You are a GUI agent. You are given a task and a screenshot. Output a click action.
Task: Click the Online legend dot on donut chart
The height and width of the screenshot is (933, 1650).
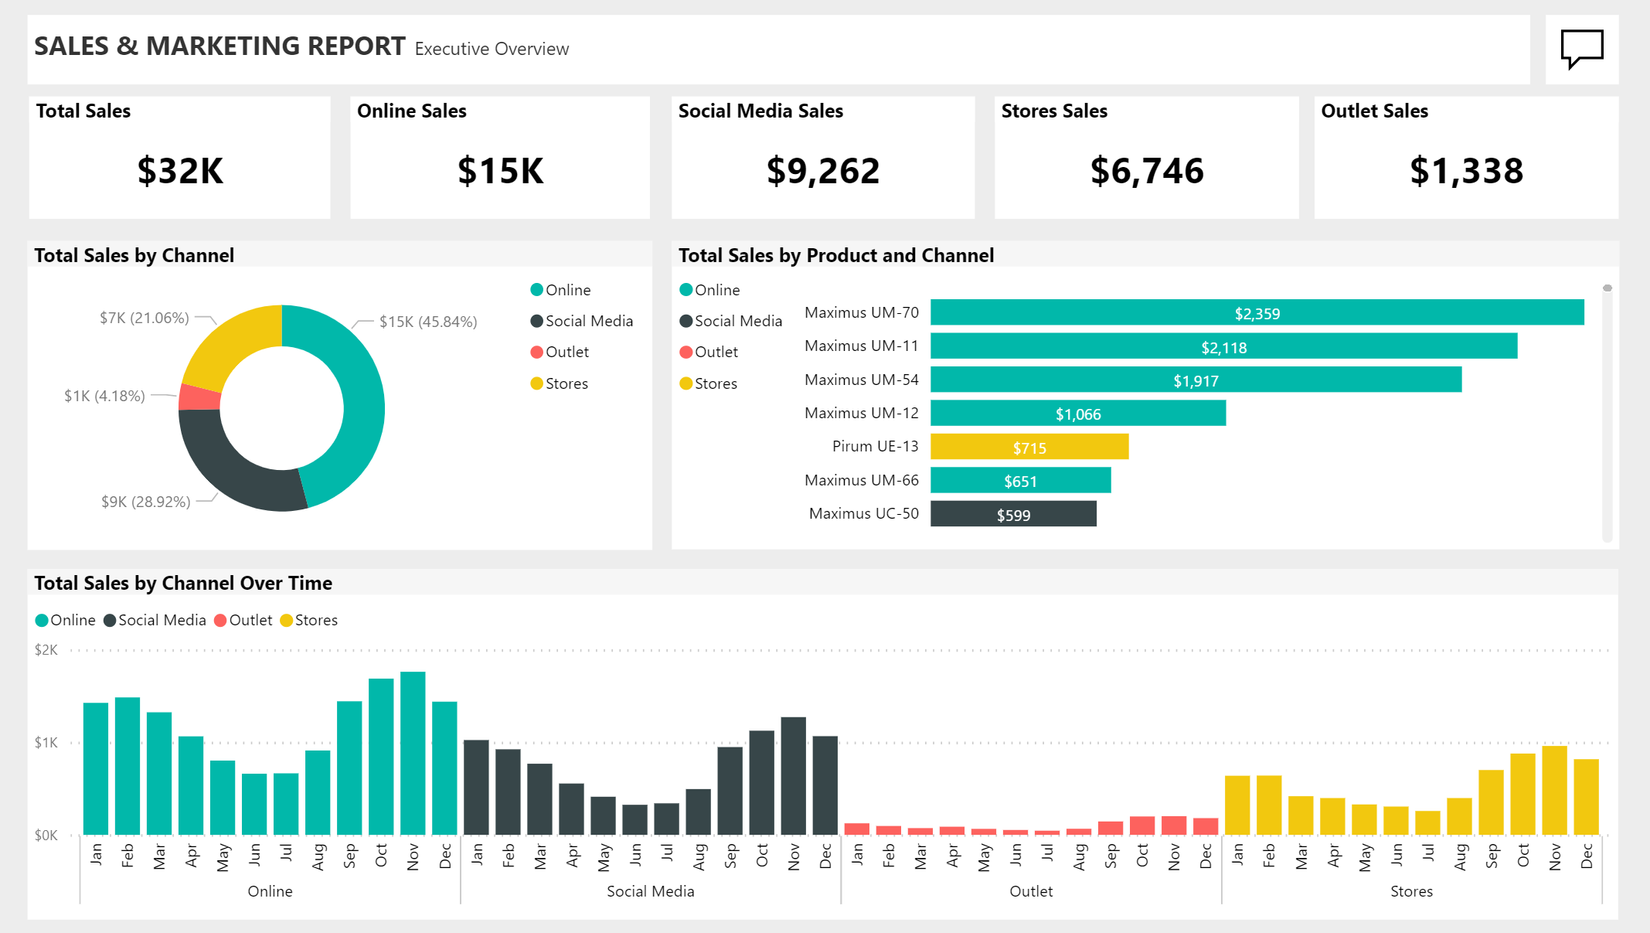pyautogui.click(x=538, y=289)
